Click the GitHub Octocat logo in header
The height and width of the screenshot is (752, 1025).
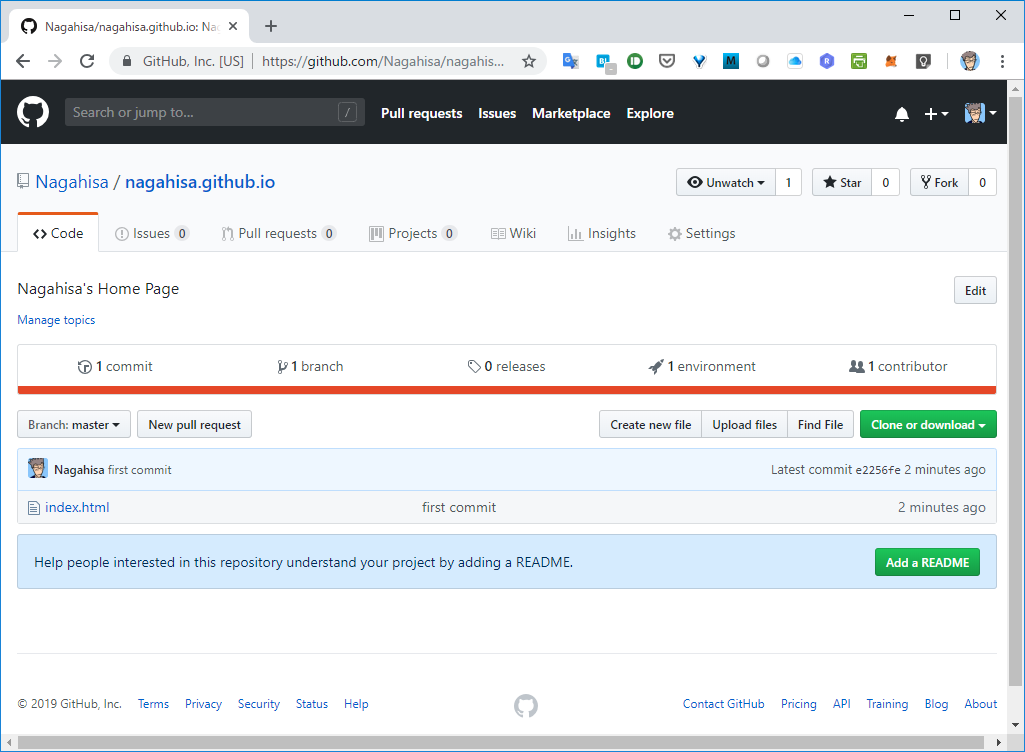(x=33, y=112)
